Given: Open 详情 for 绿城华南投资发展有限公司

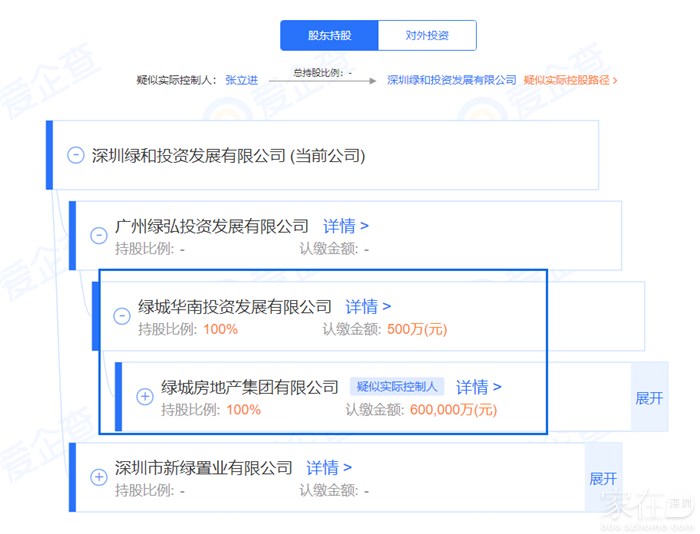Looking at the screenshot, I should [368, 306].
